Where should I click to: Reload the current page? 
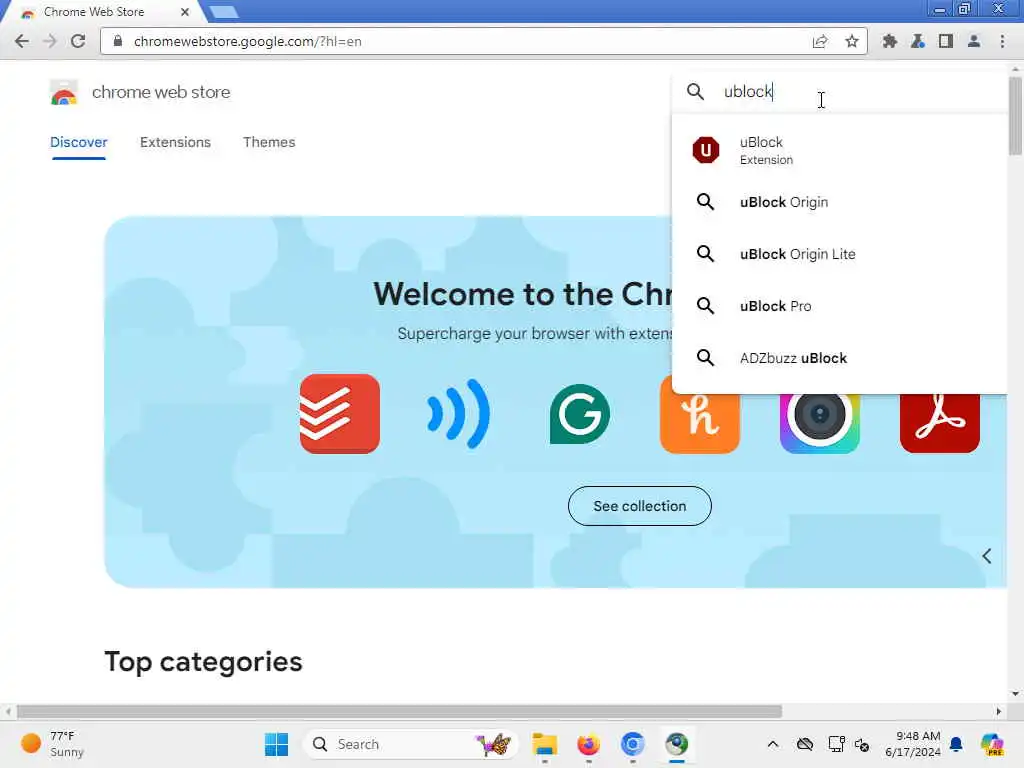click(78, 41)
